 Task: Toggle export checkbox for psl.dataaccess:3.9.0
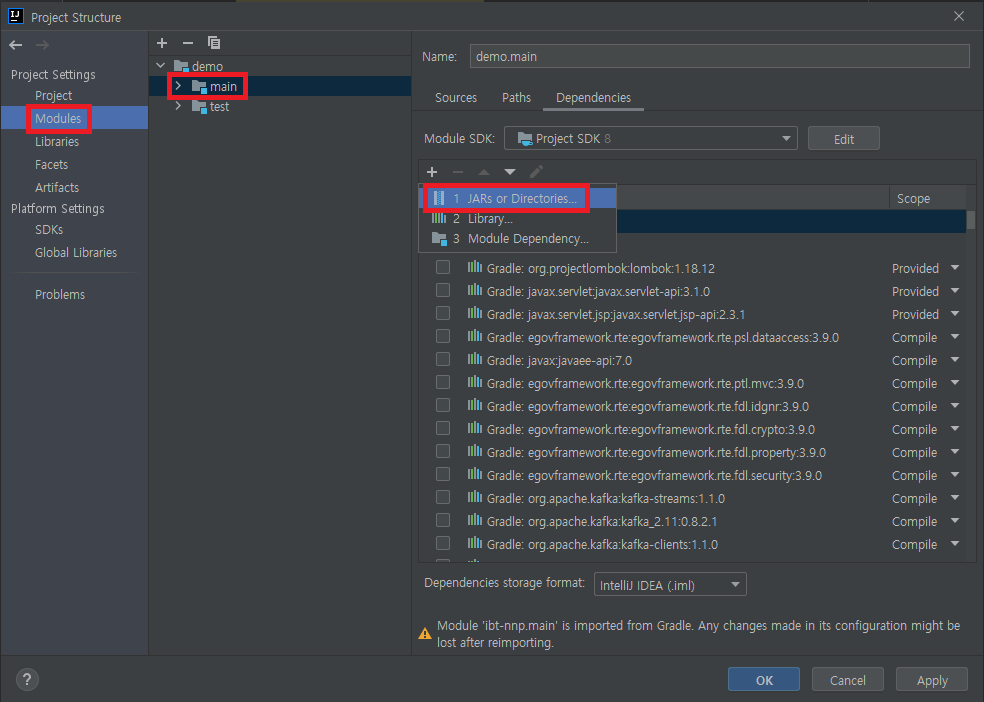point(443,336)
